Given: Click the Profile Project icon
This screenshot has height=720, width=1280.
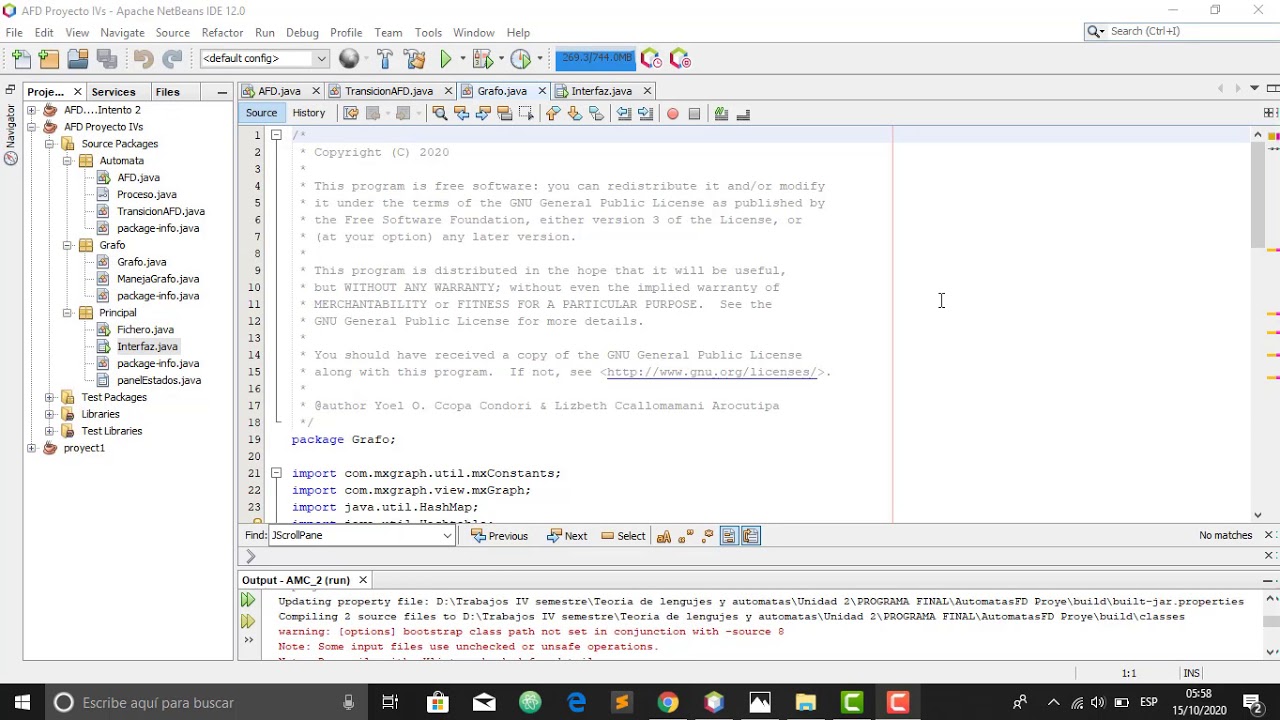Looking at the screenshot, I should 521,59.
